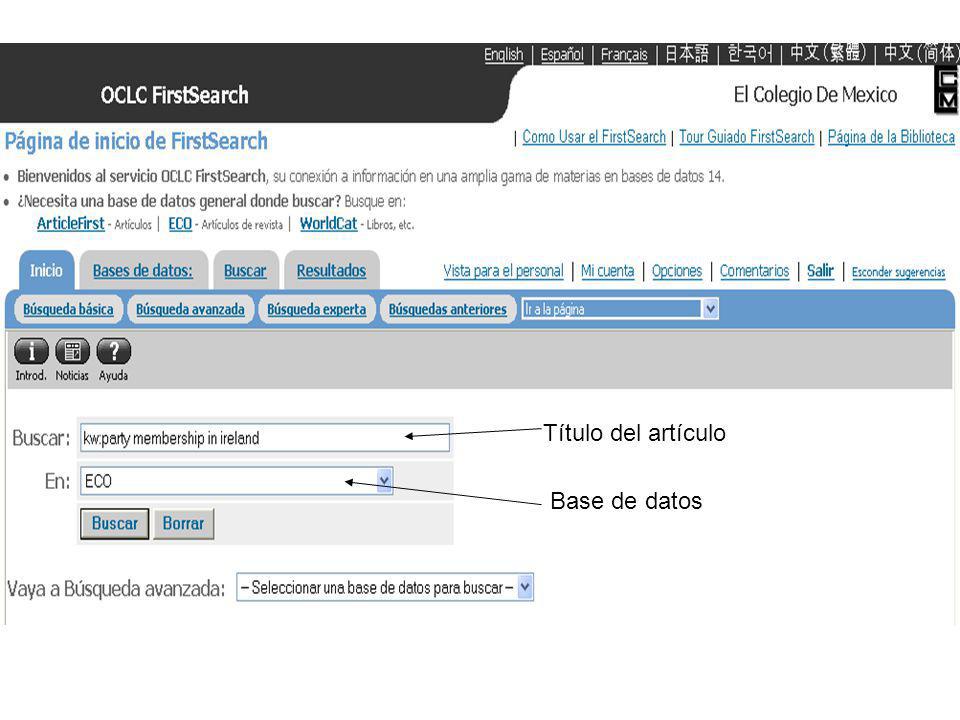Open the Introd. information icon
960x720 pixels.
point(31,351)
